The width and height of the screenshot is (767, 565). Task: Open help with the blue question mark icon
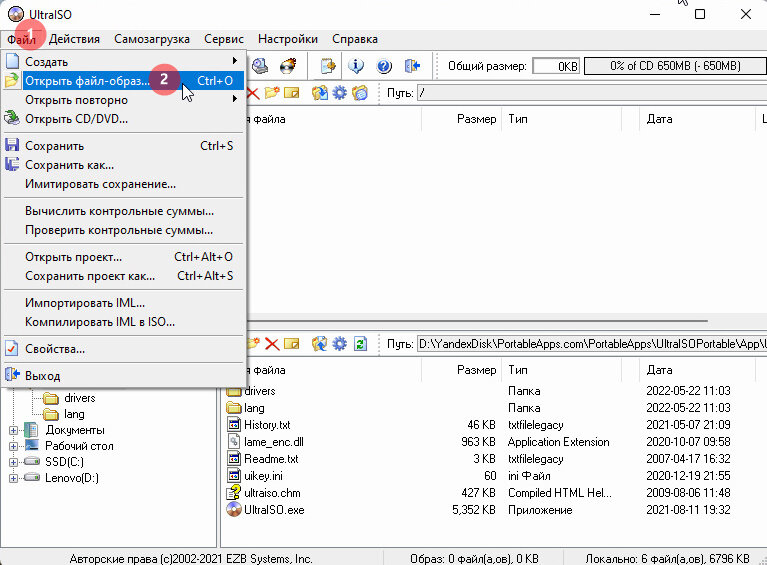(384, 66)
